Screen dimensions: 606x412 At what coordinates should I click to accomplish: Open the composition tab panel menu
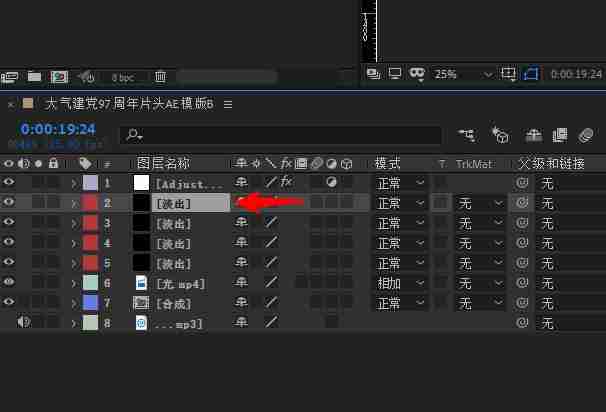[228, 104]
